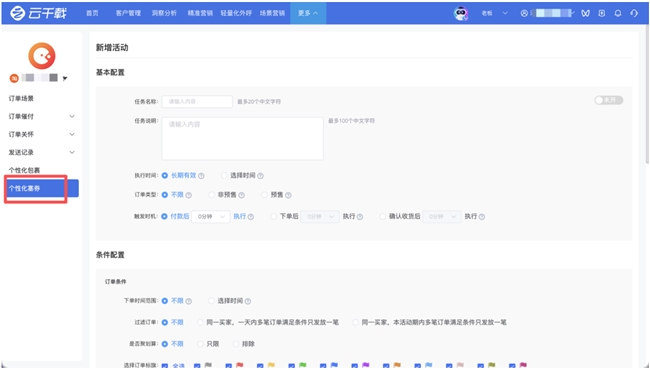Click help icon next to 非预售

tap(241, 195)
